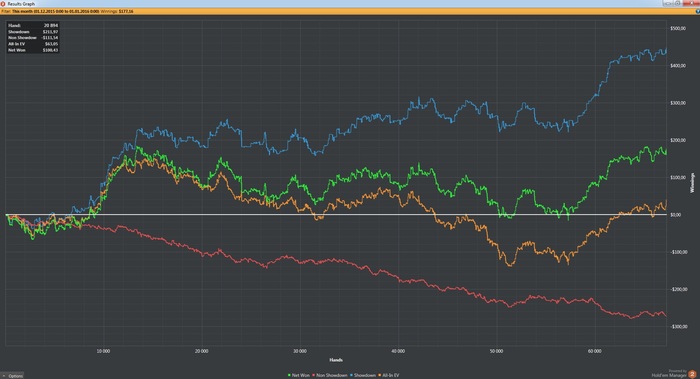Click the Hand count in stats box
Image resolution: width=700 pixels, height=379 pixels.
[50, 25]
